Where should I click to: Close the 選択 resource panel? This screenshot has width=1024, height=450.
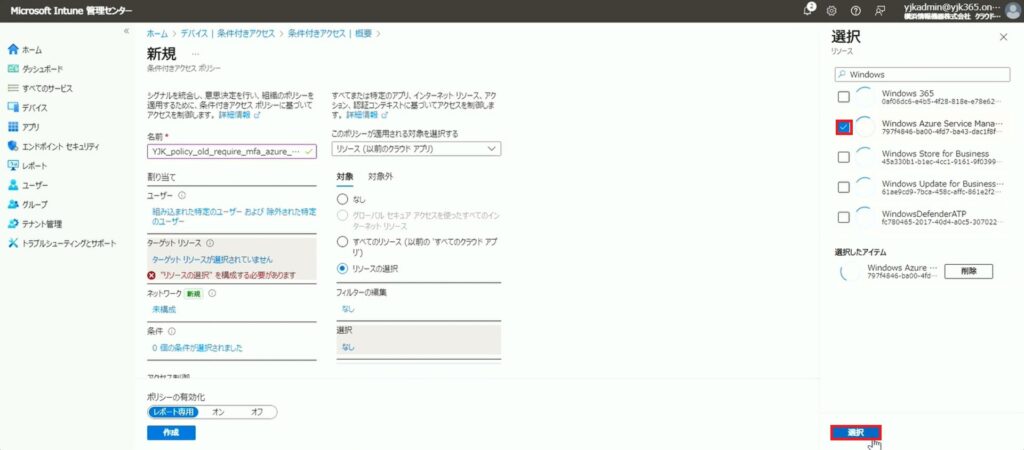(1004, 37)
